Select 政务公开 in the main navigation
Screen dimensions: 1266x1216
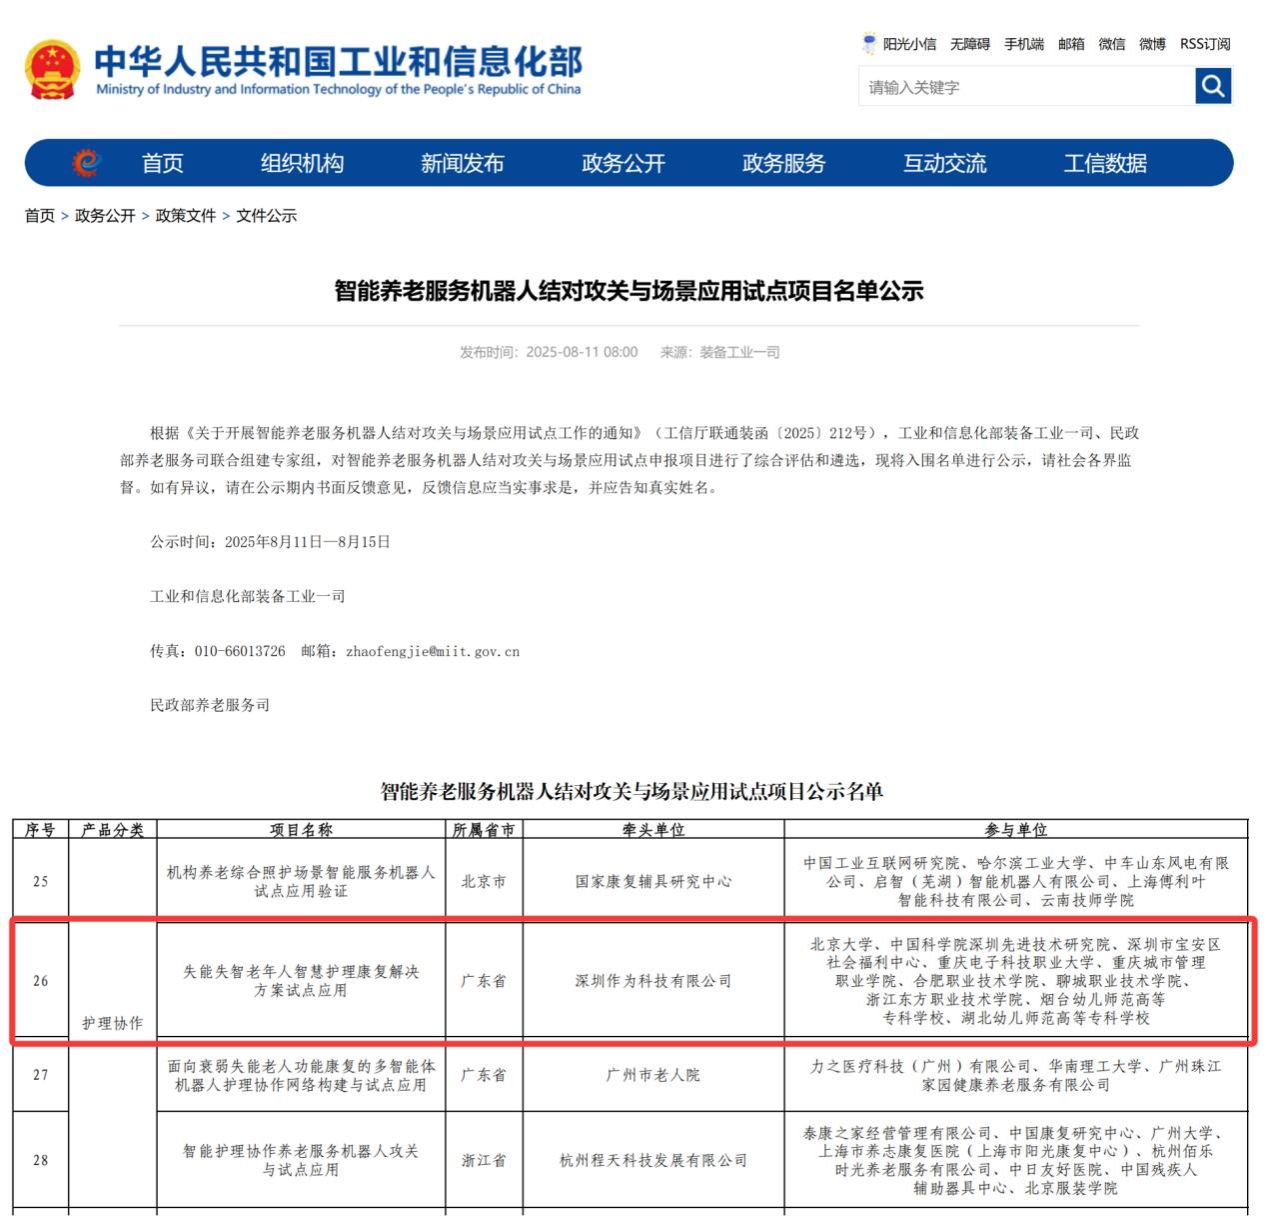coord(623,163)
